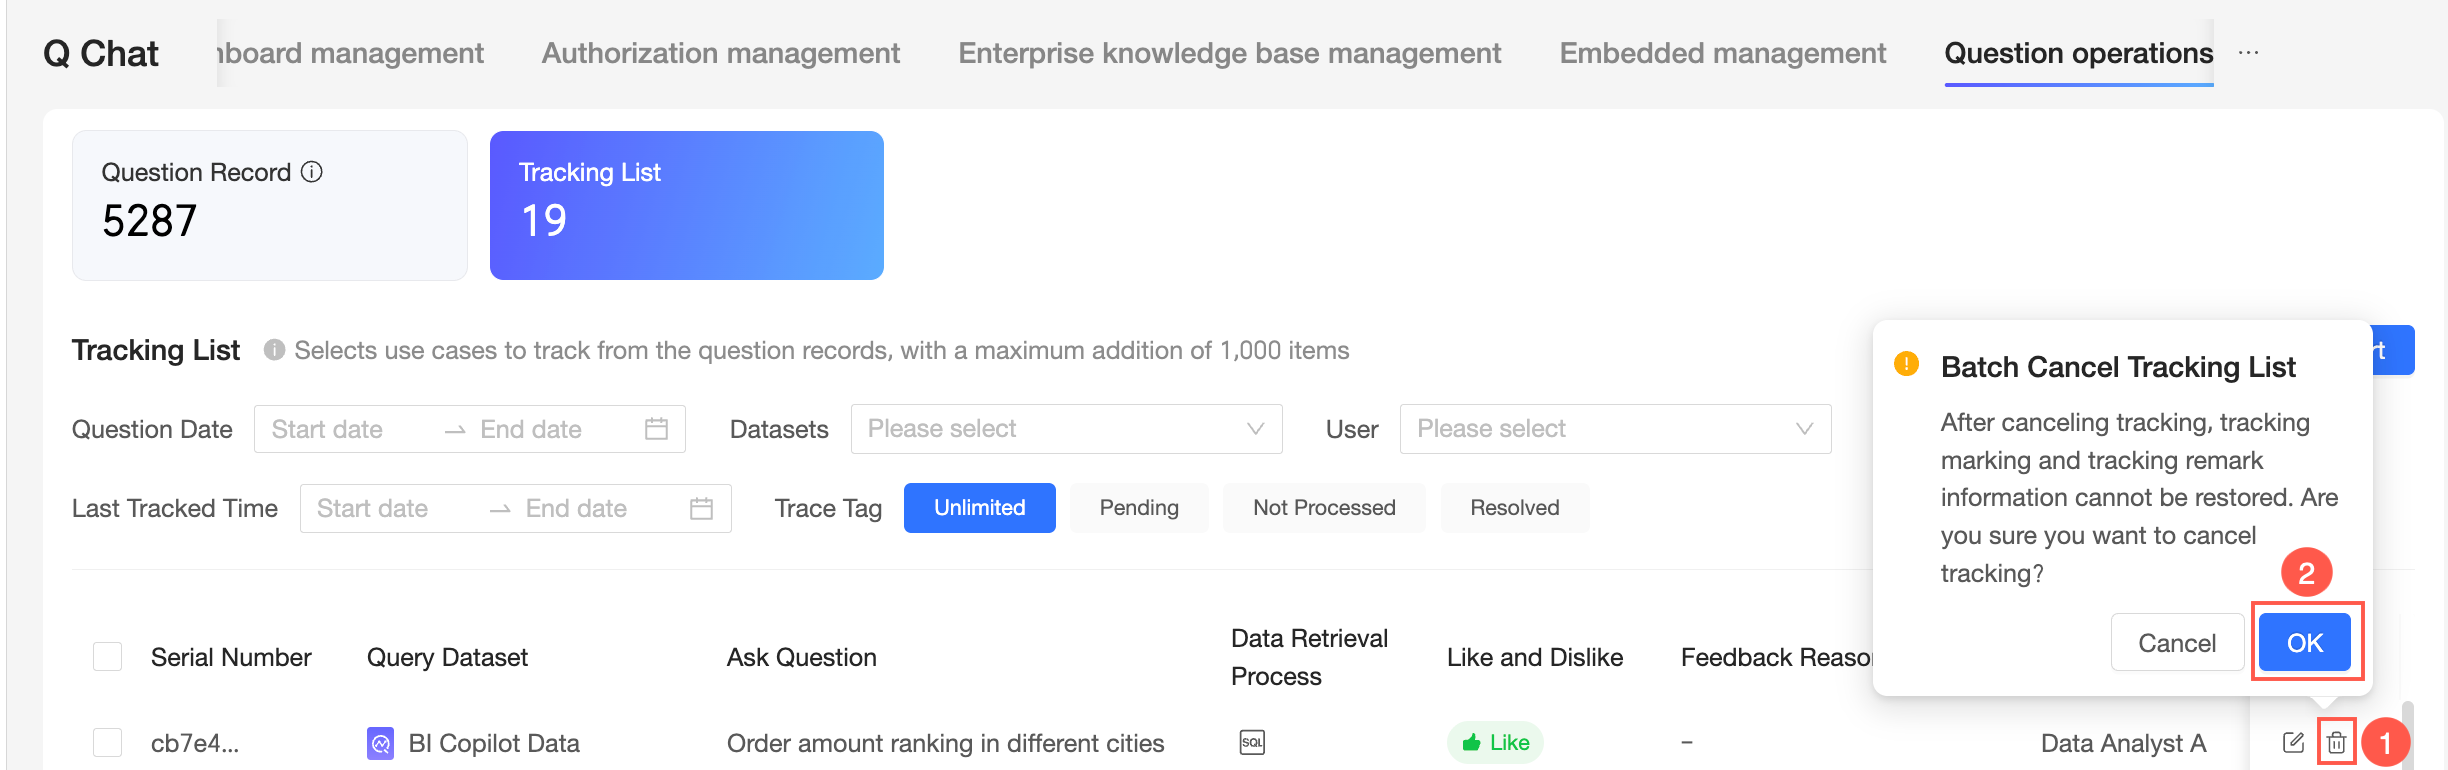Open the SQL data retrieval process icon
This screenshot has width=2448, height=770.
1252,743
